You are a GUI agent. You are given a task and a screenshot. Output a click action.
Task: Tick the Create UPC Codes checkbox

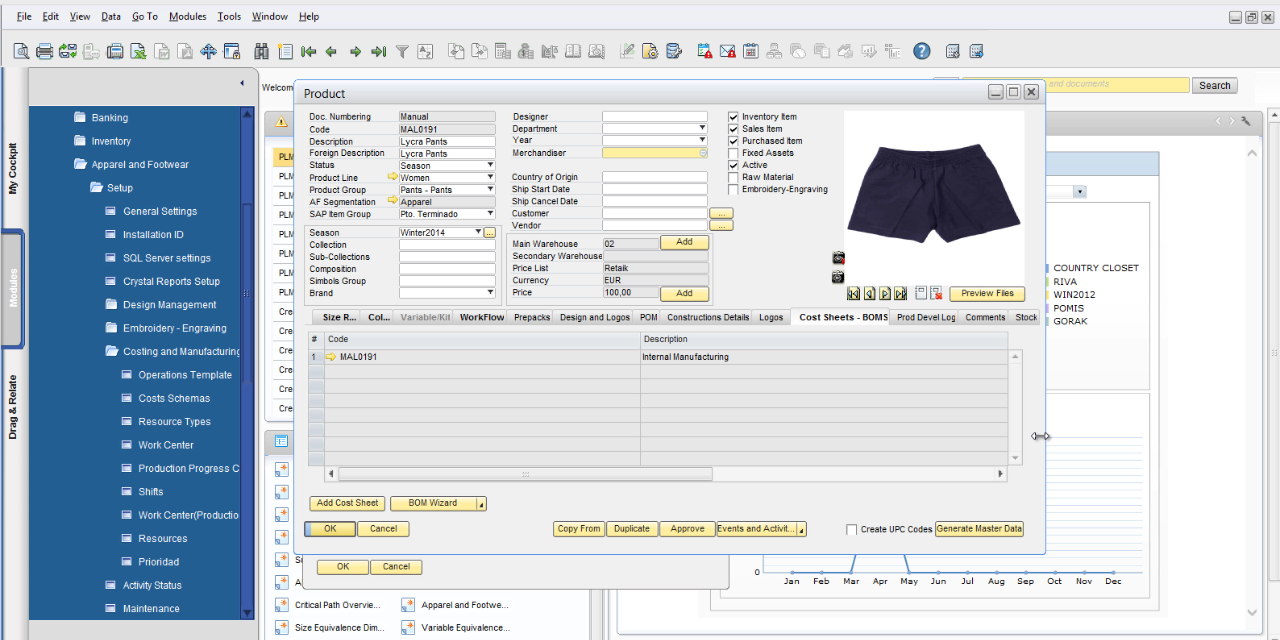click(x=852, y=530)
